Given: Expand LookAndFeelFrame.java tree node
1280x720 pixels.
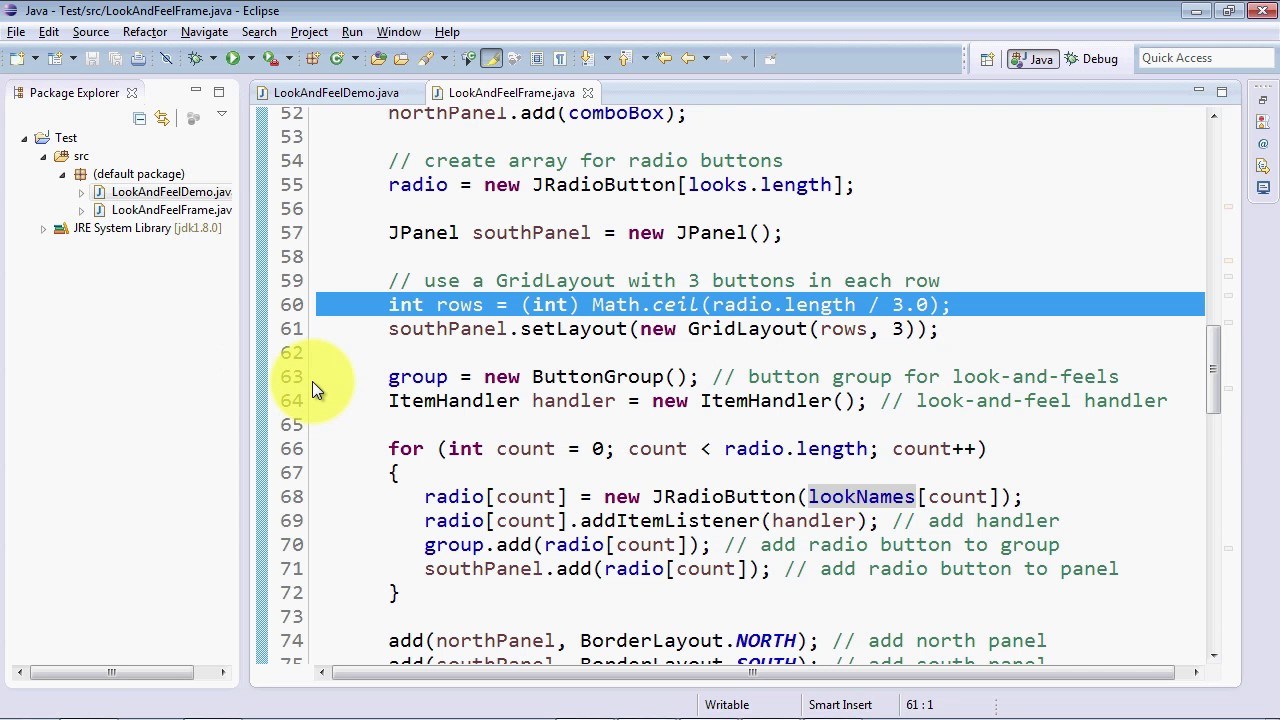Looking at the screenshot, I should pyautogui.click(x=81, y=210).
